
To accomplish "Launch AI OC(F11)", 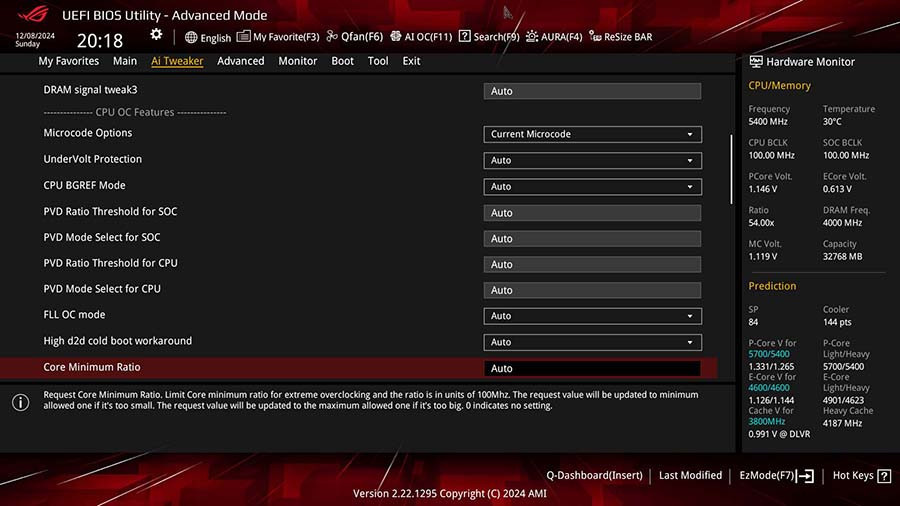I will (x=421, y=37).
